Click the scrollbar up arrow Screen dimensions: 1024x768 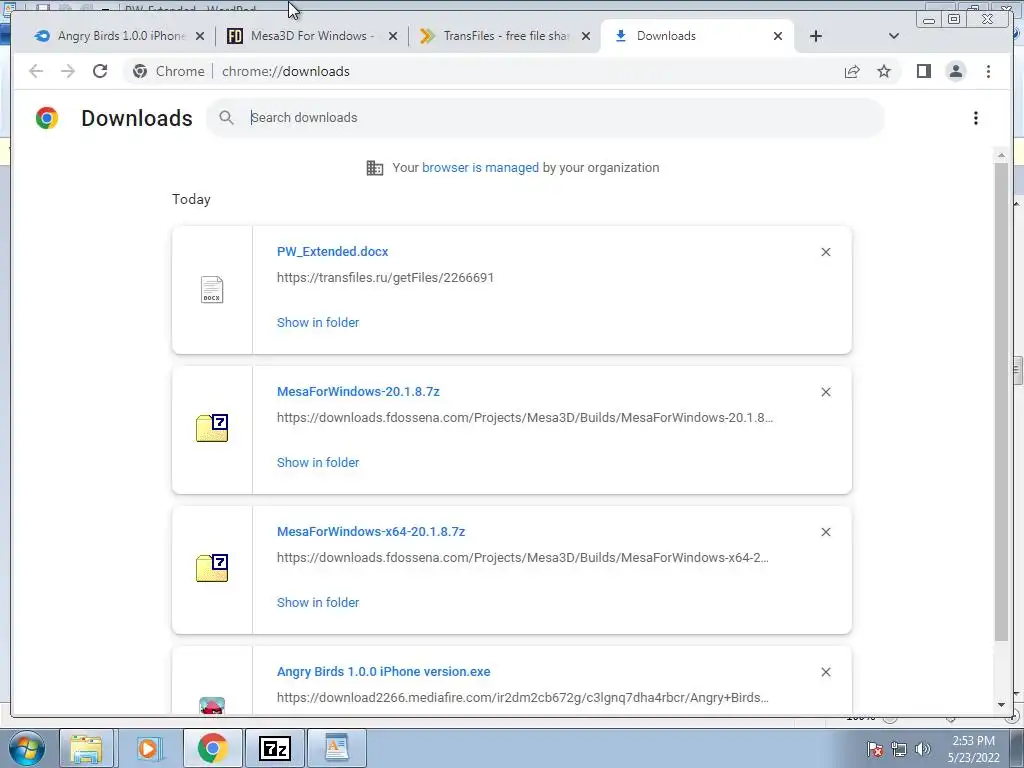click(x=1001, y=156)
